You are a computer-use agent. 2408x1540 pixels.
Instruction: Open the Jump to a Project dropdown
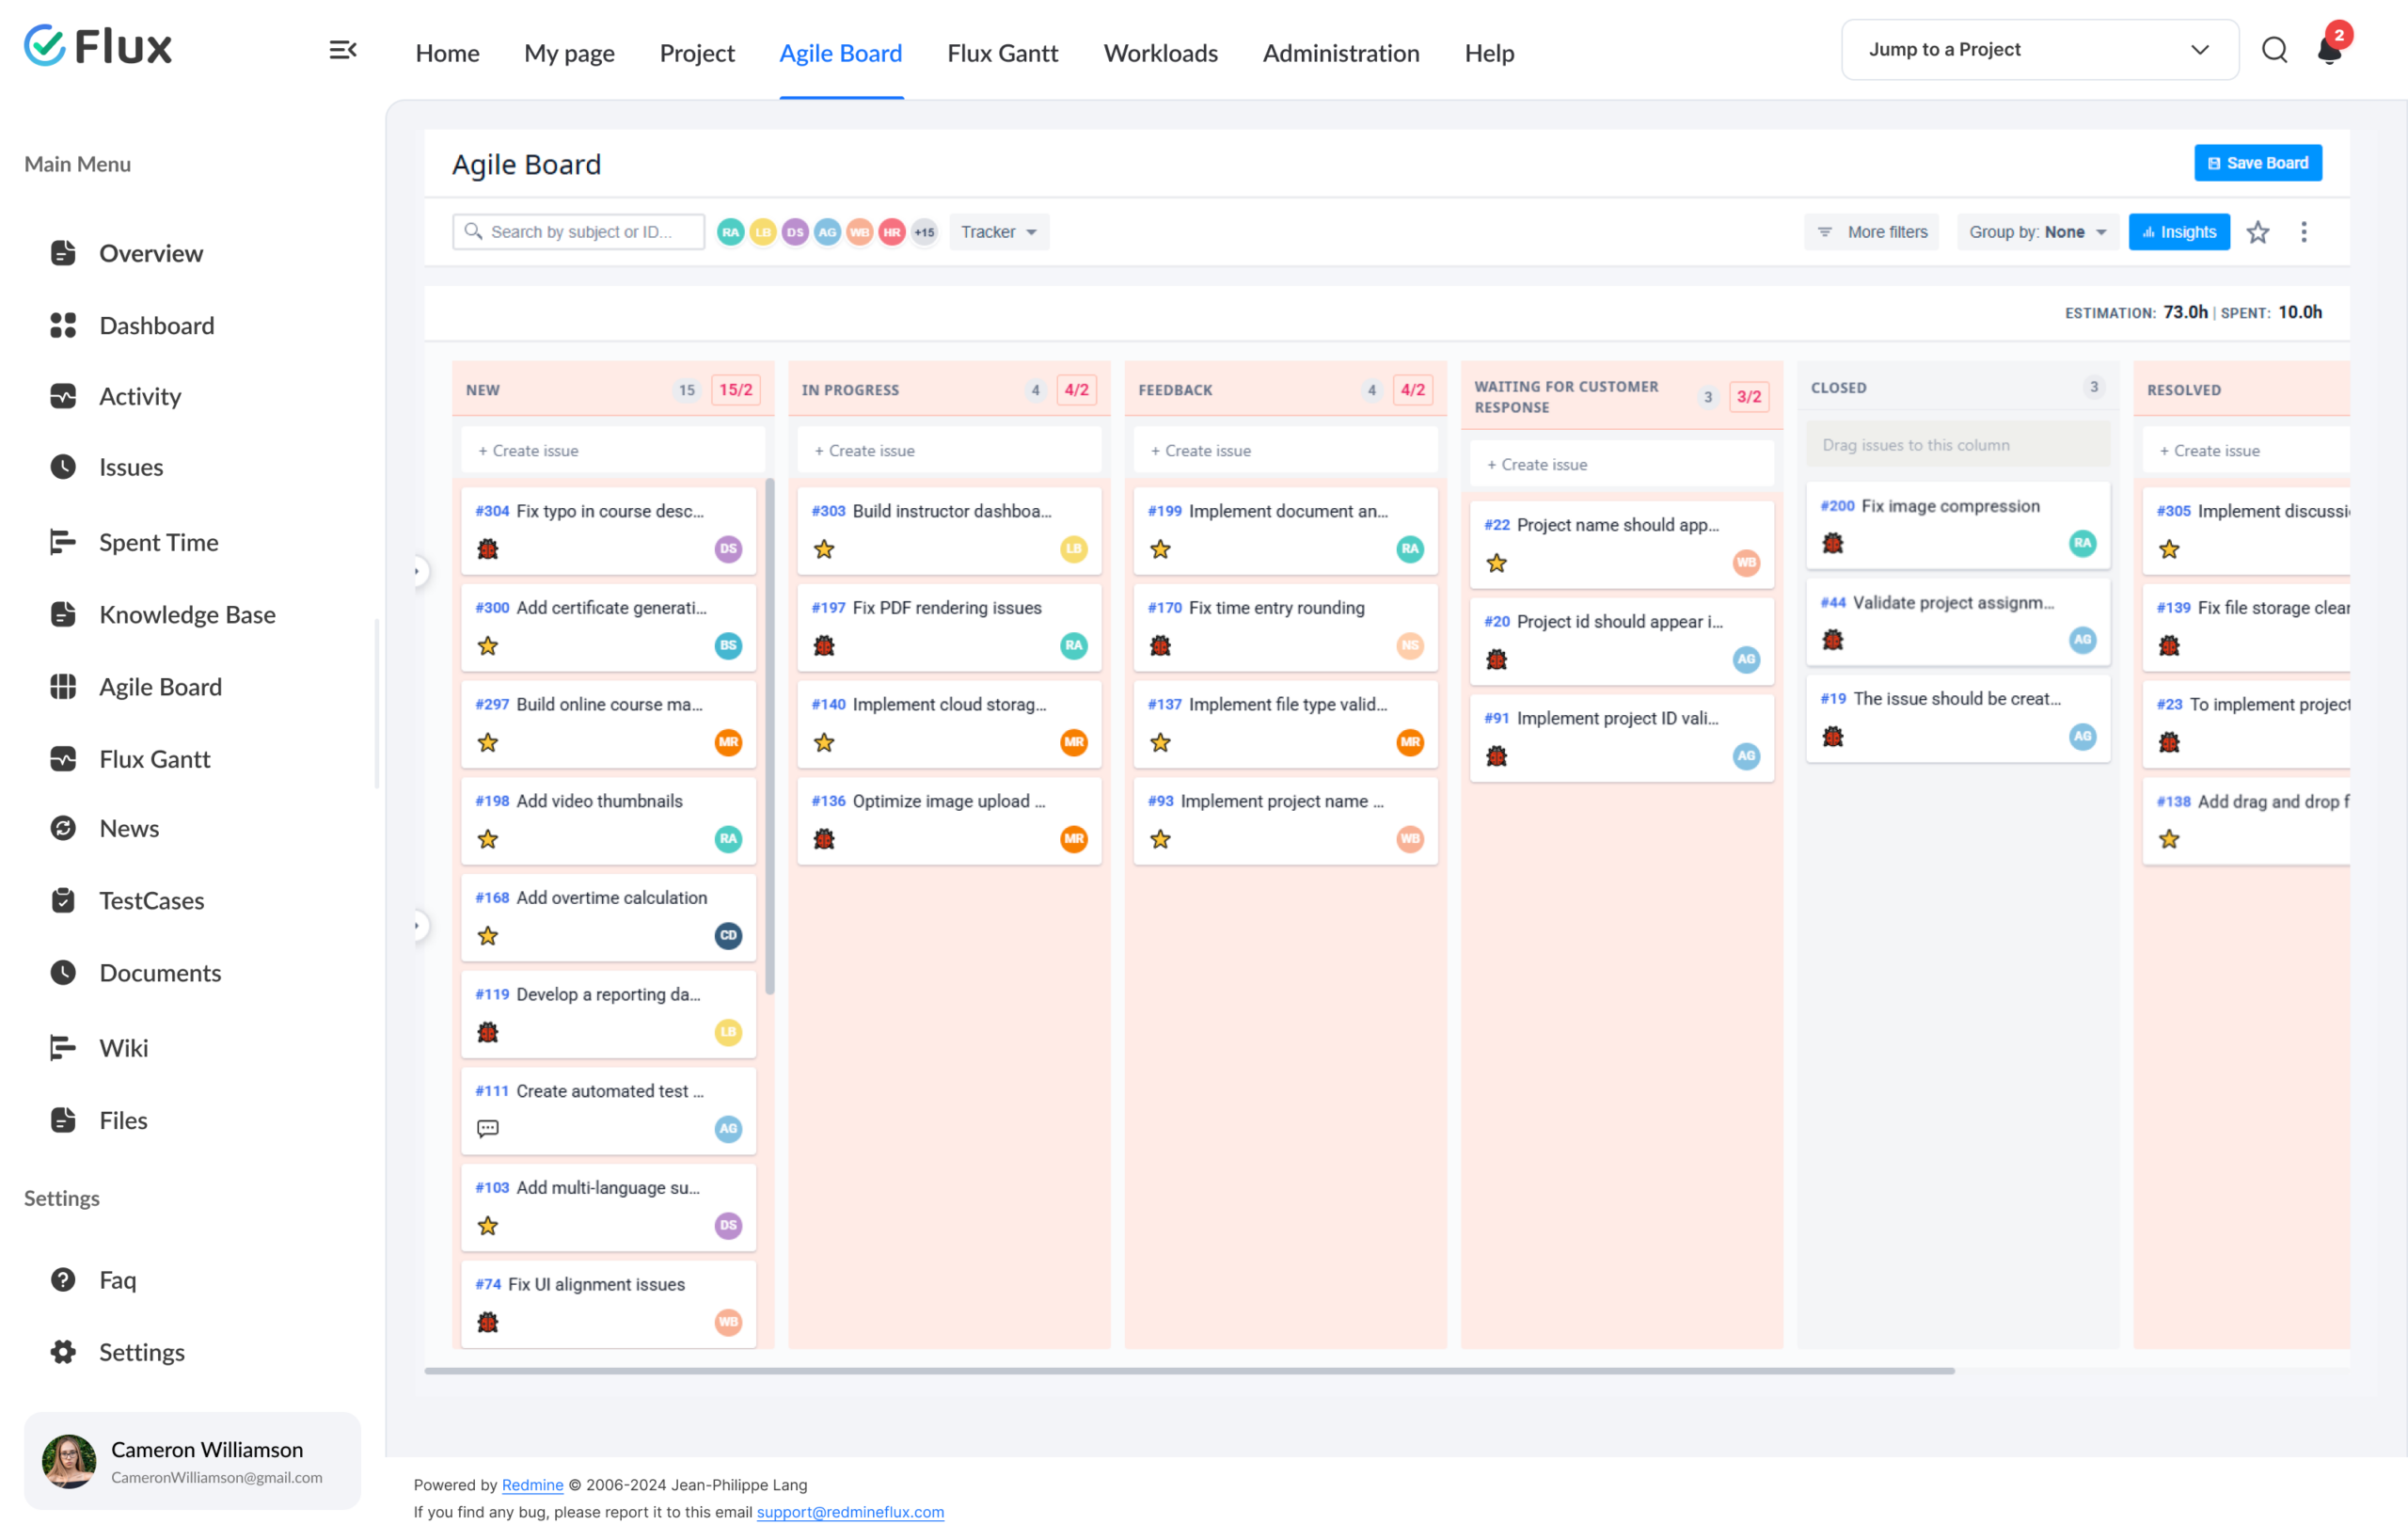(2040, 50)
